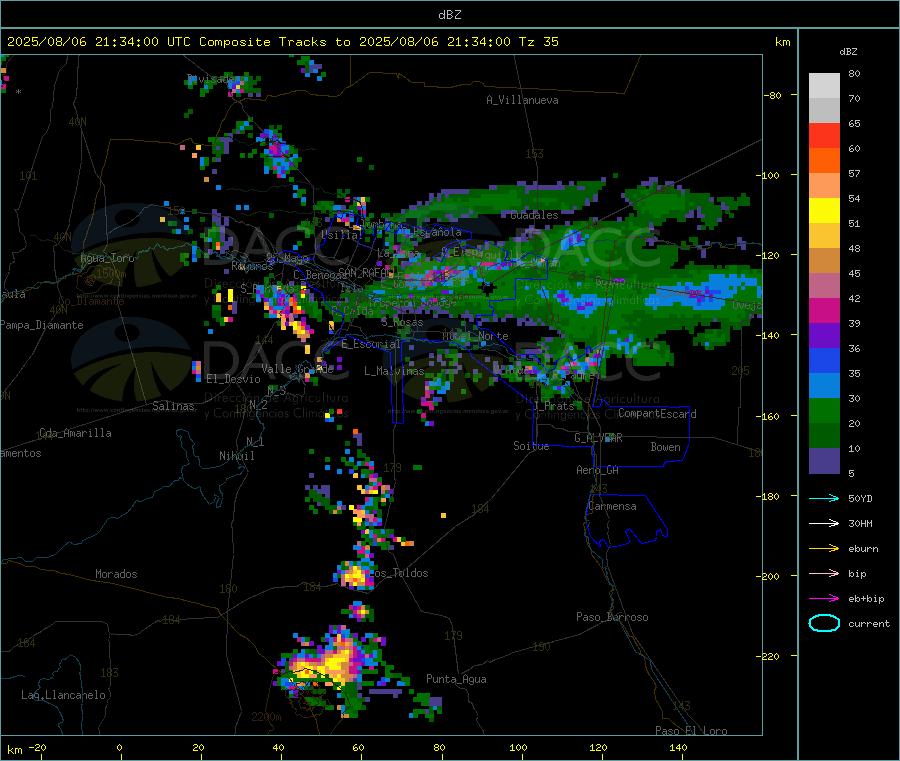Click the white 80 dBZ color swatch

824,86
